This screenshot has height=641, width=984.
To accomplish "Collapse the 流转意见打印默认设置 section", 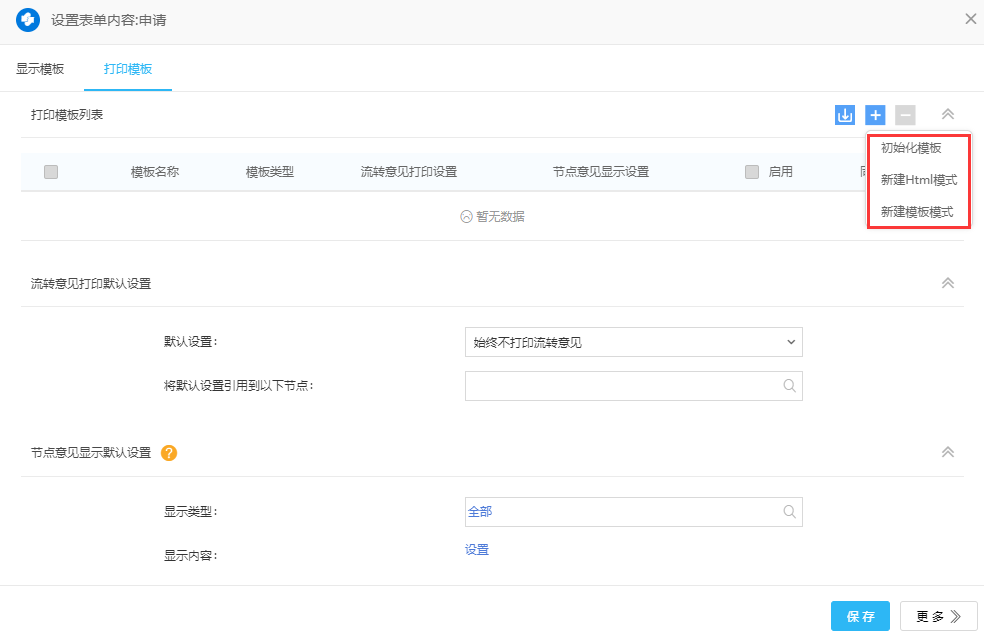I will tap(948, 283).
